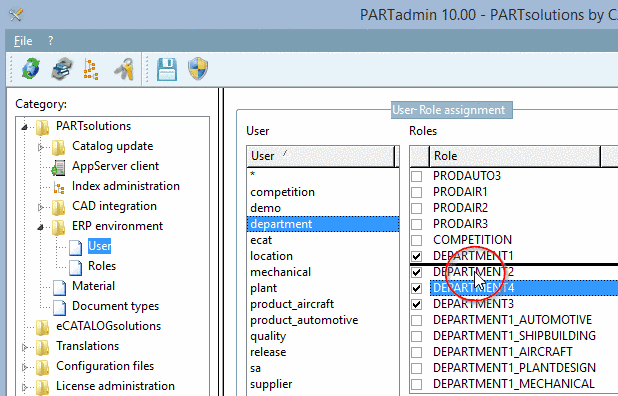Click the CAD integration folder icon

click(x=59, y=207)
